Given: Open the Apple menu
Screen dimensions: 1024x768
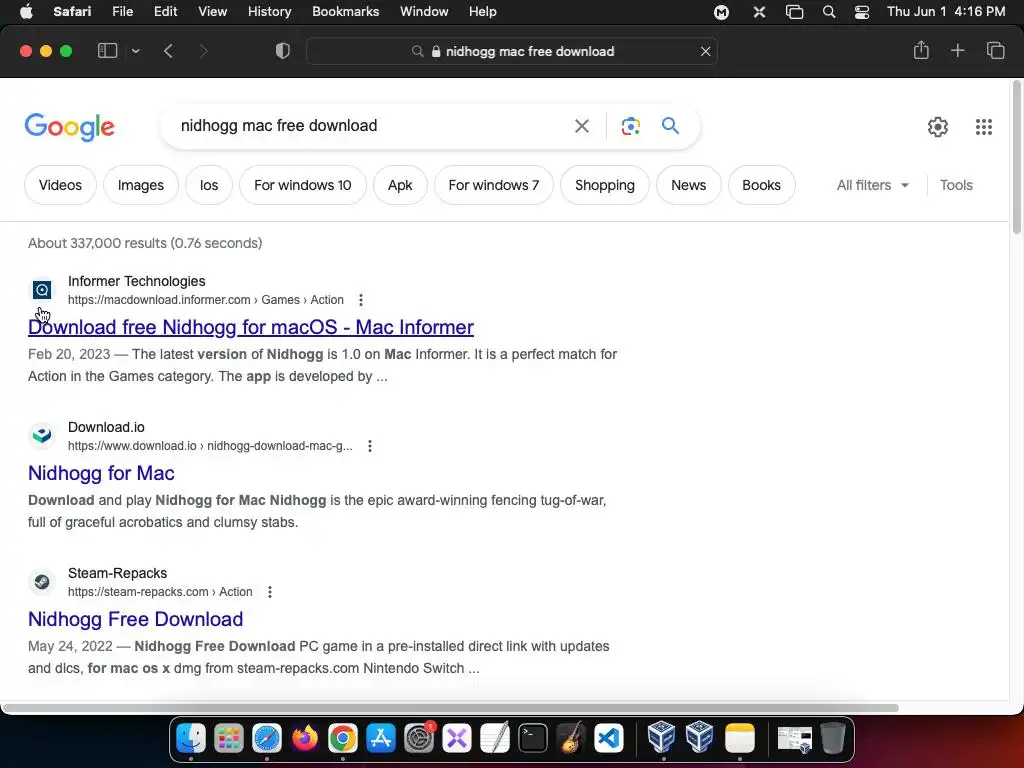Looking at the screenshot, I should [26, 12].
